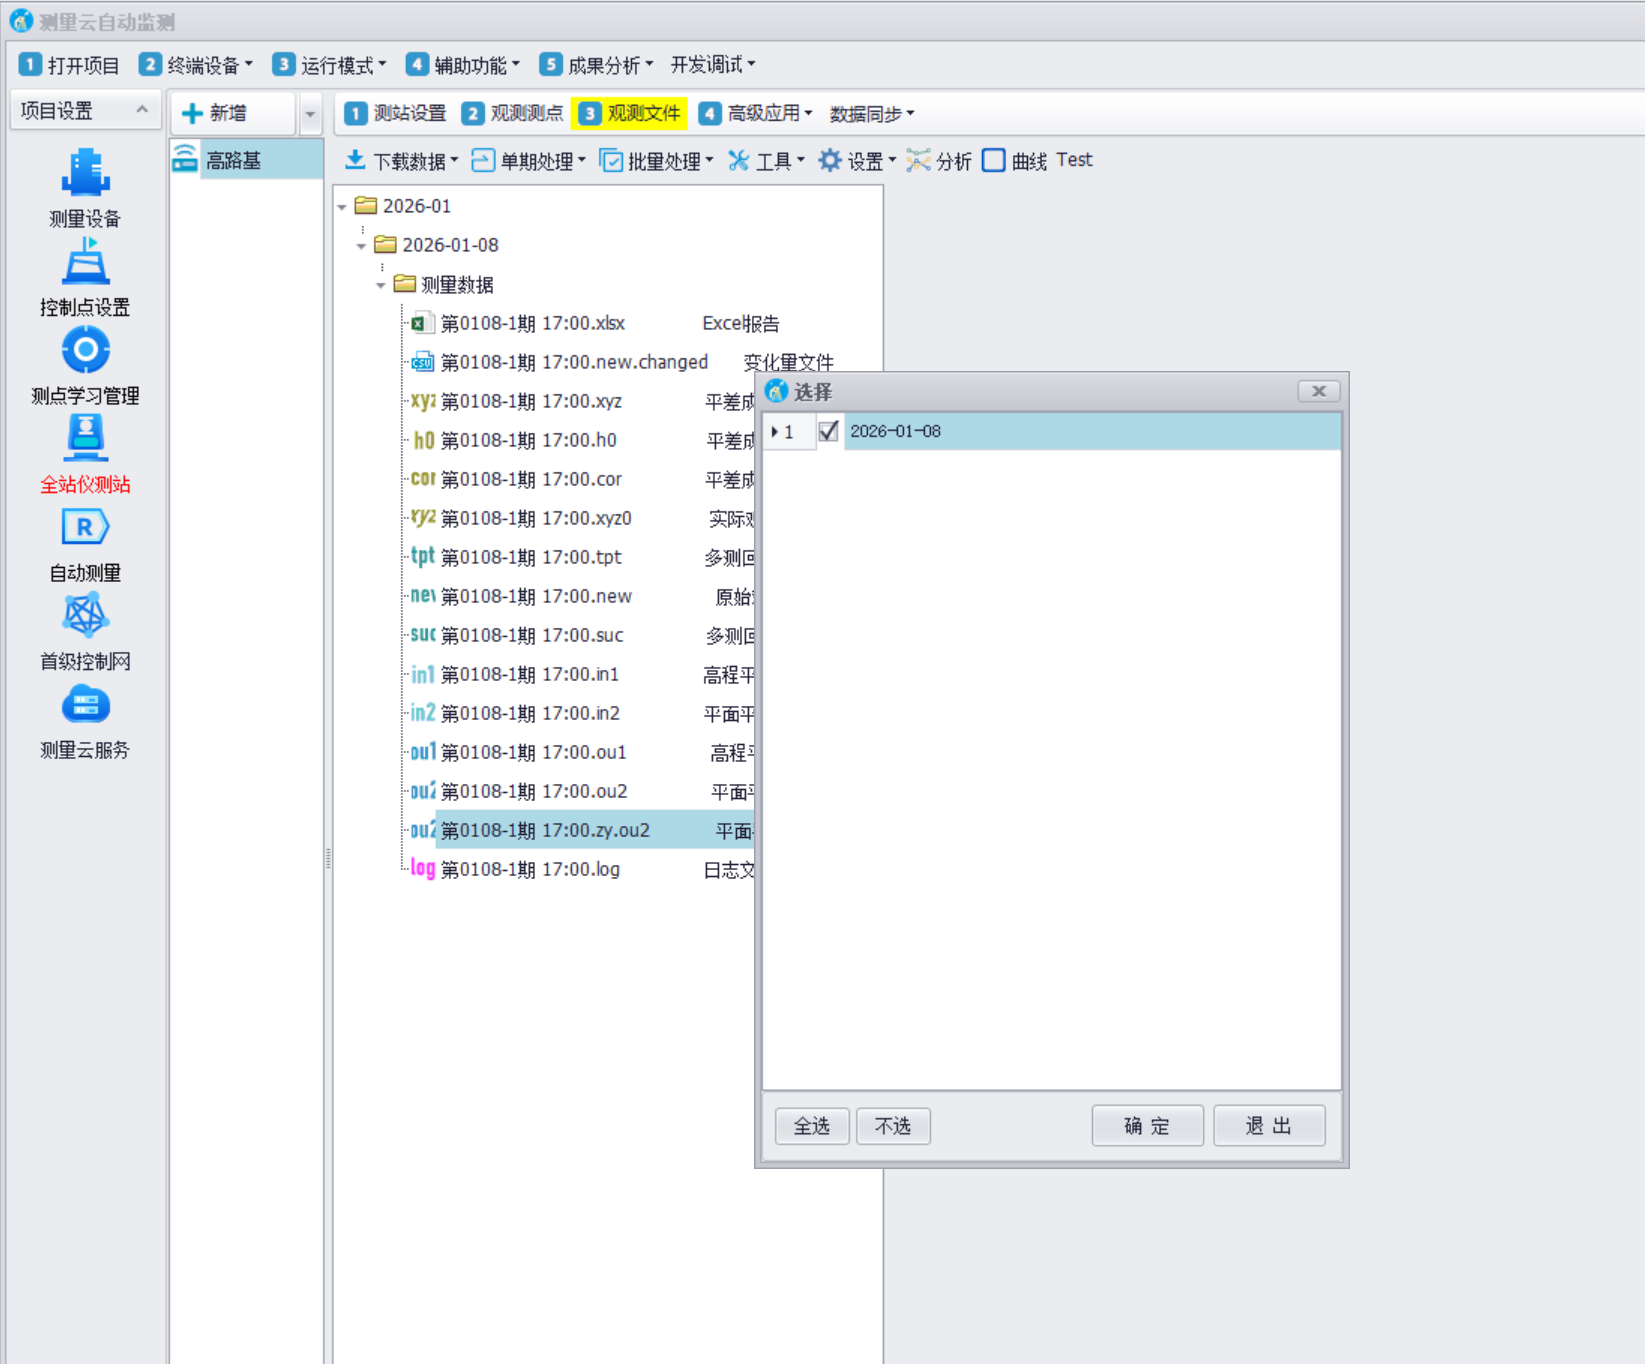
Task: Click the 首级控制网 network icon
Action: tap(85, 616)
